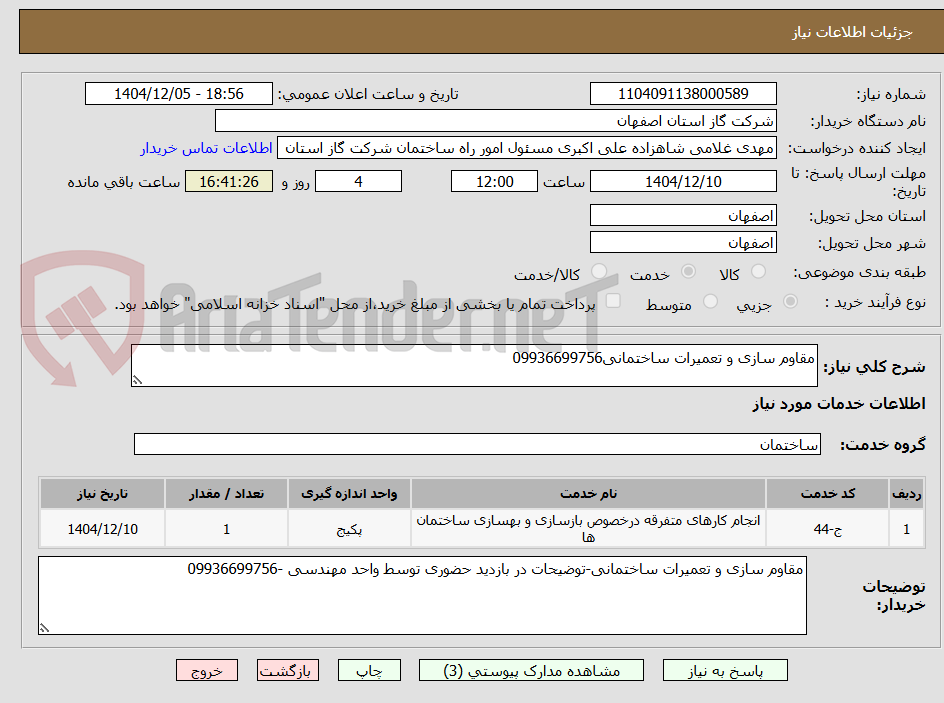Click the گروه خدمت field ساختمان

[x=477, y=444]
